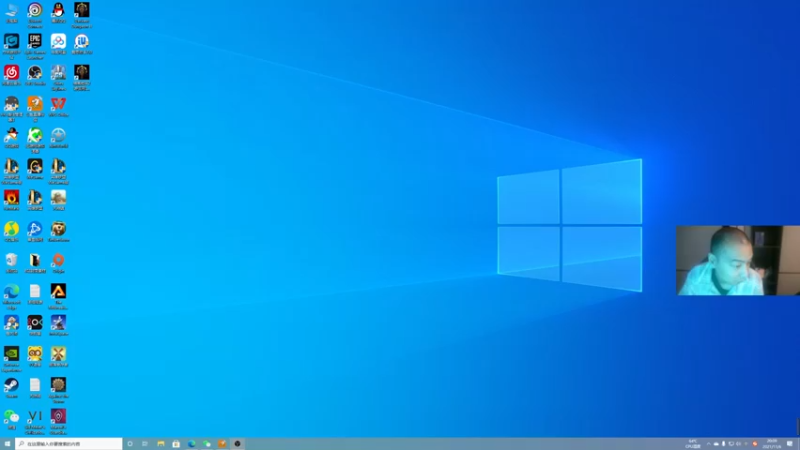Open WeChat from the taskbar
Viewport: 800px width, 450px height.
click(207, 444)
